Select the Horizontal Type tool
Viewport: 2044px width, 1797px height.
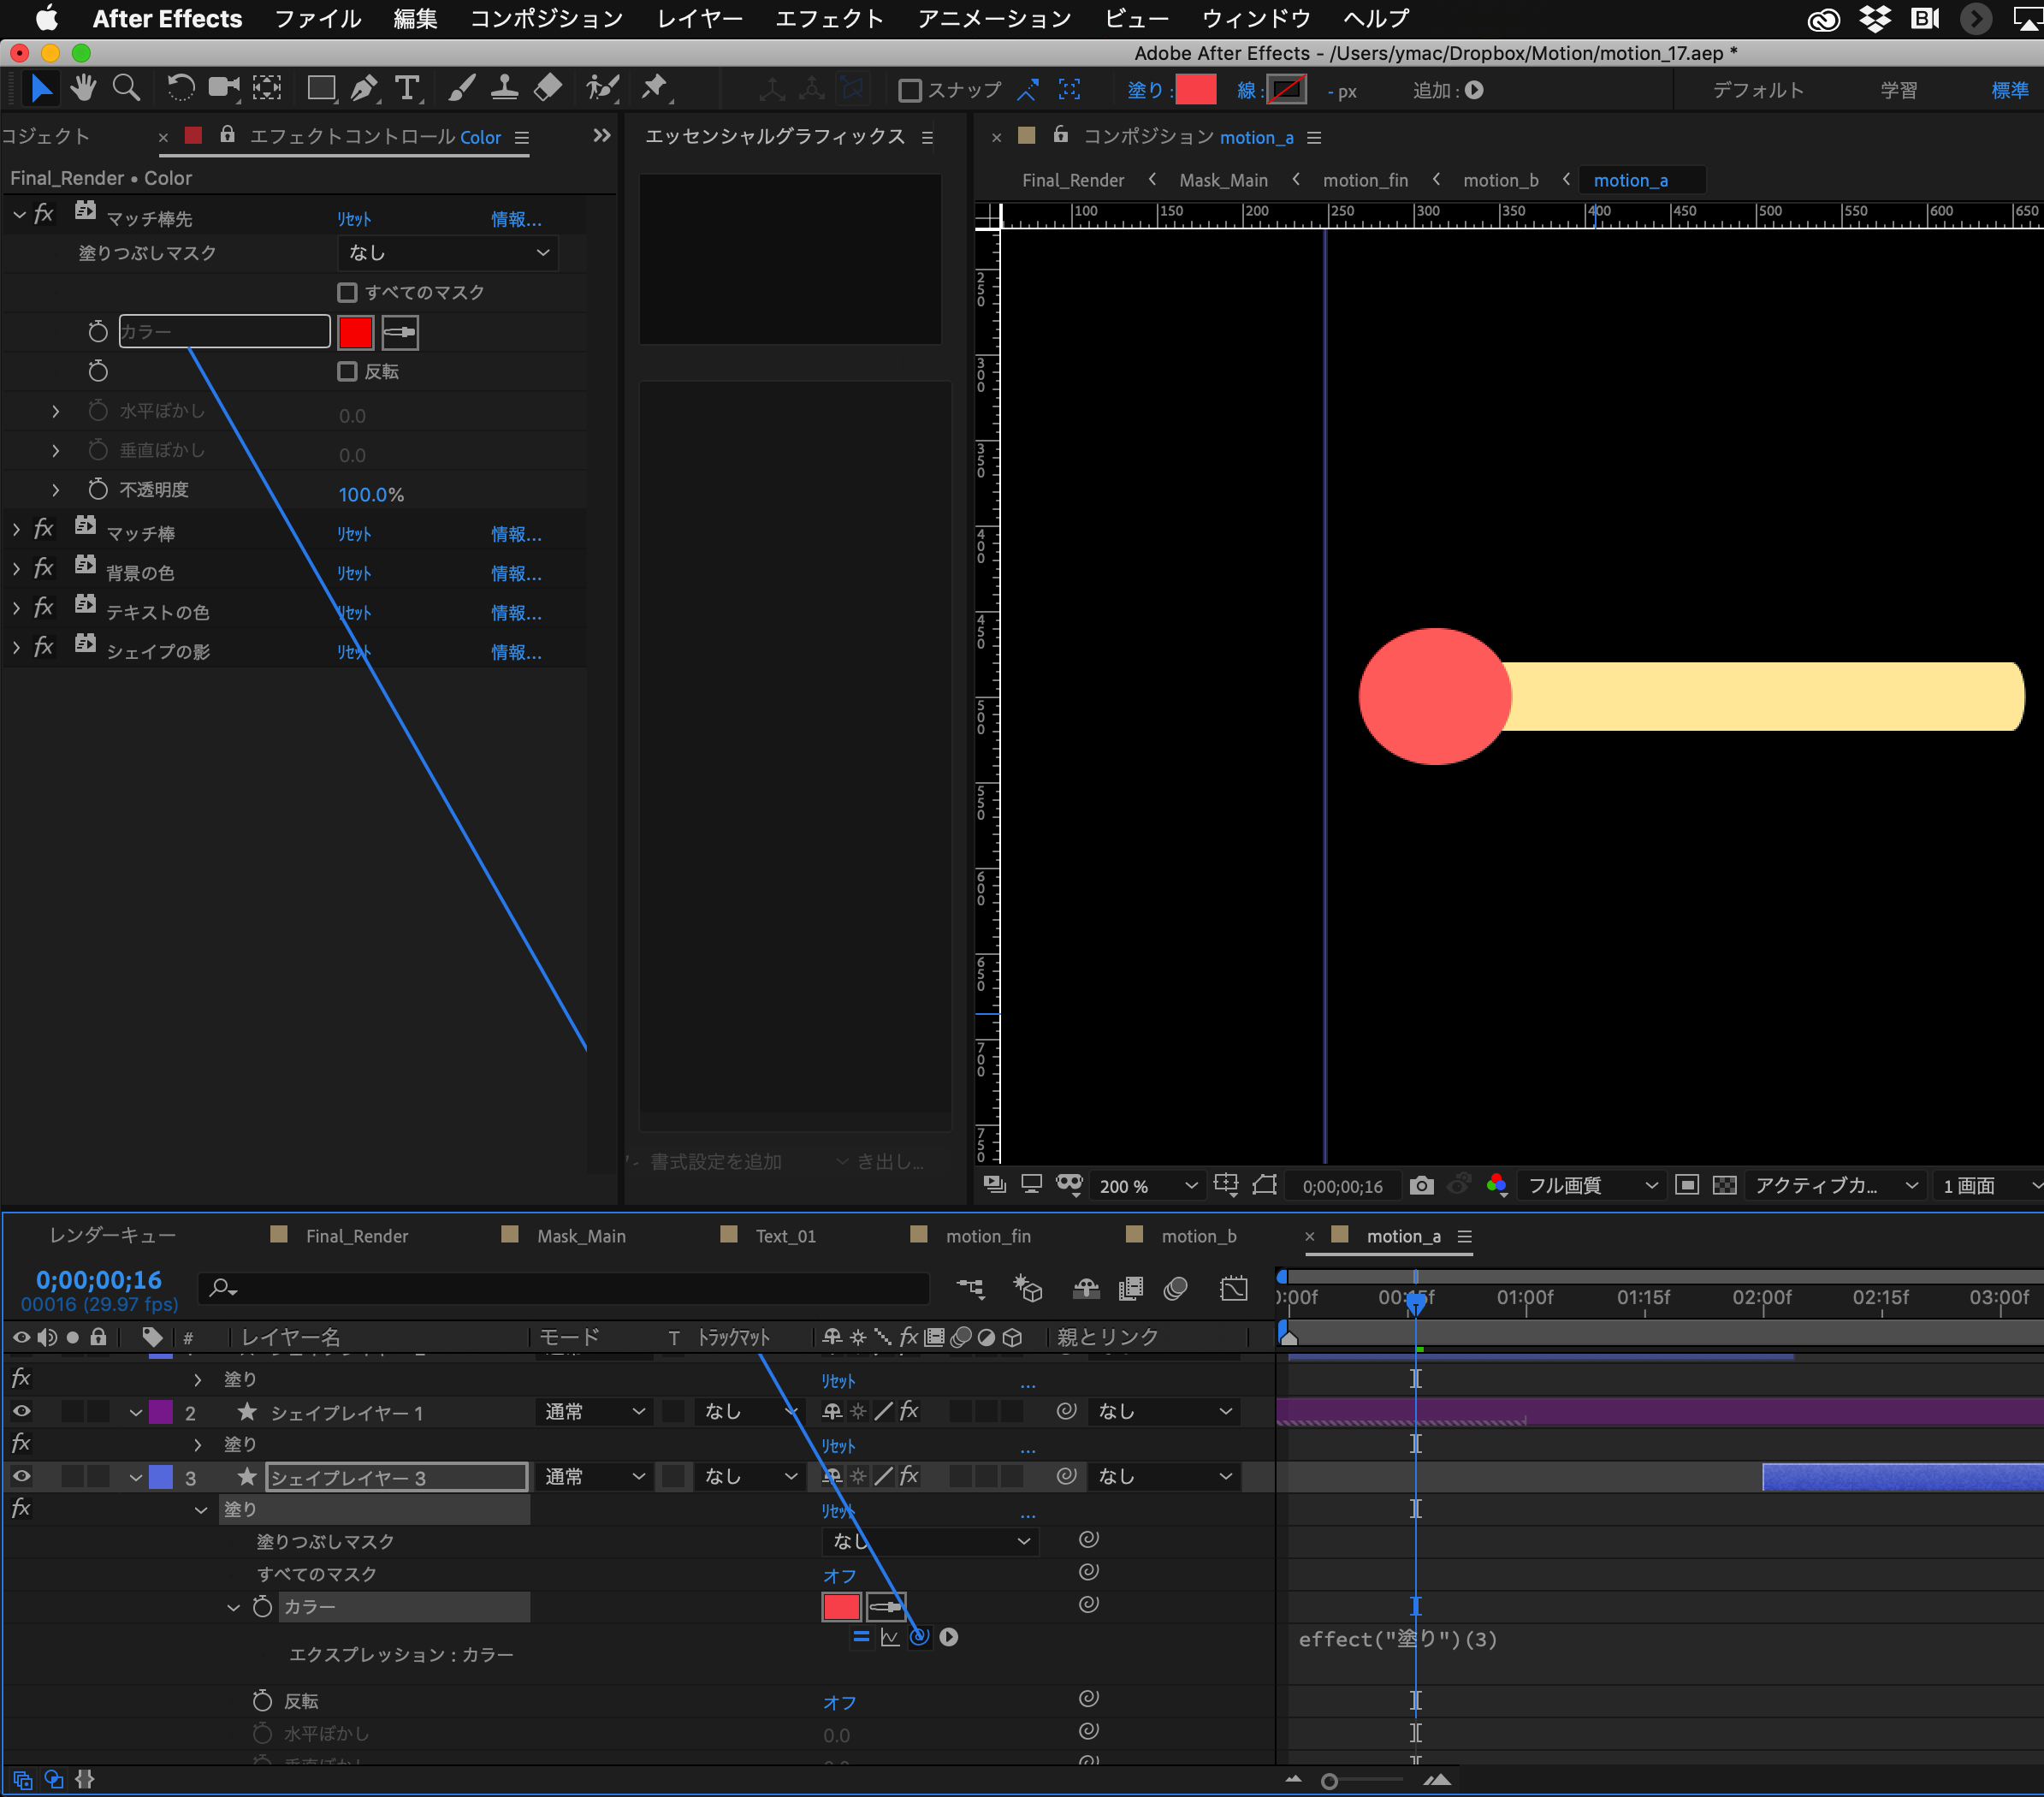click(x=406, y=88)
